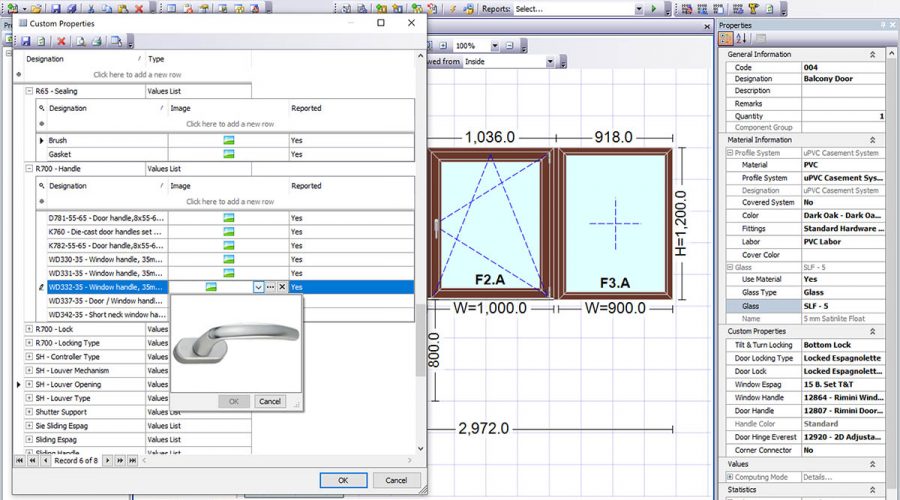Collapse the R65 - Sealing group

pos(29,91)
